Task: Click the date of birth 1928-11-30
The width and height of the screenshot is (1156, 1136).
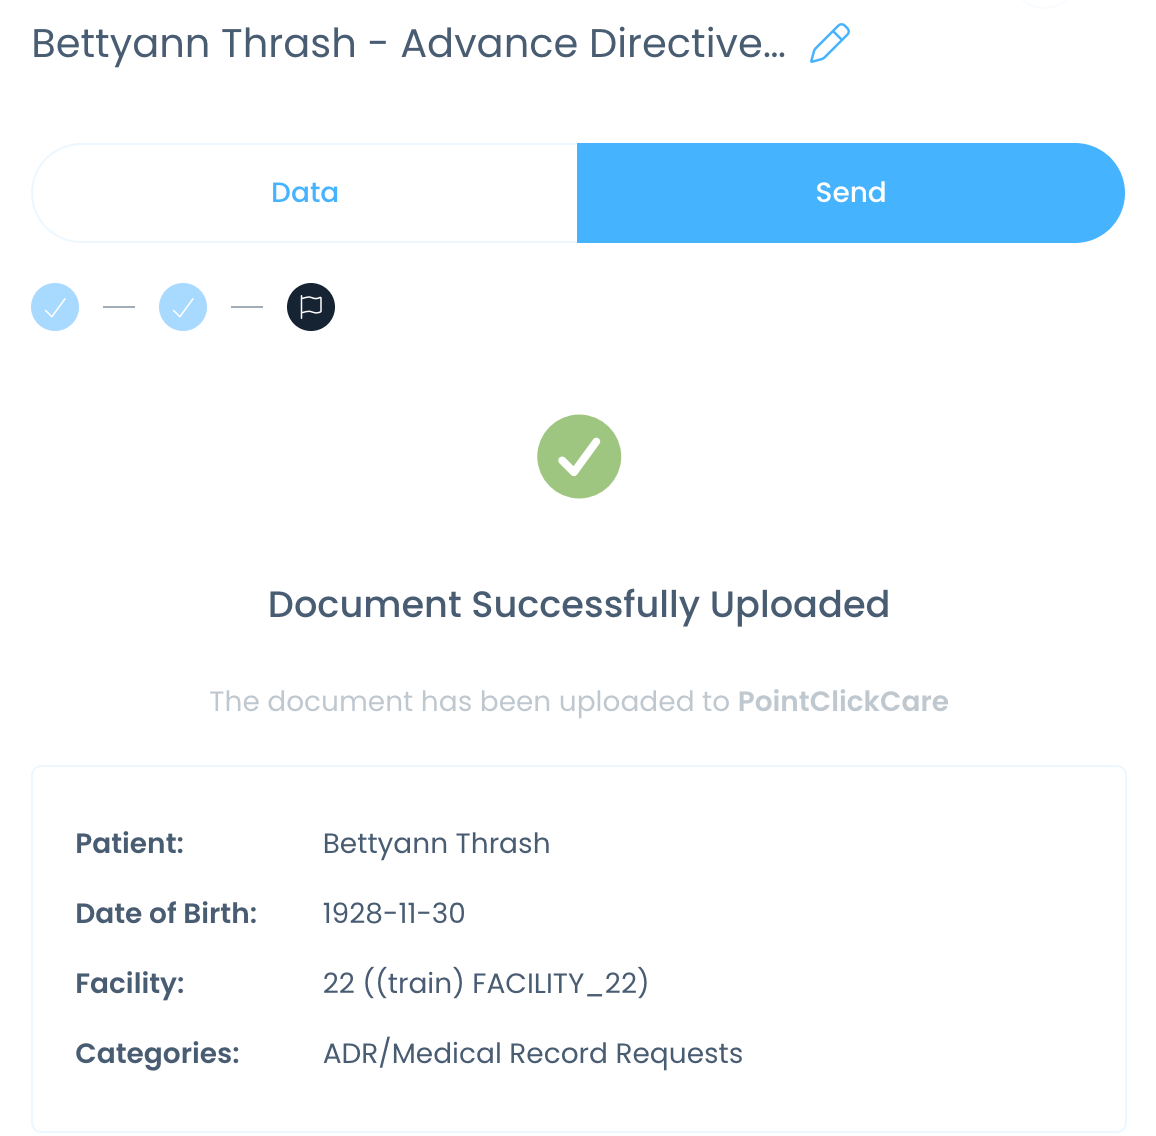Action: tap(394, 913)
